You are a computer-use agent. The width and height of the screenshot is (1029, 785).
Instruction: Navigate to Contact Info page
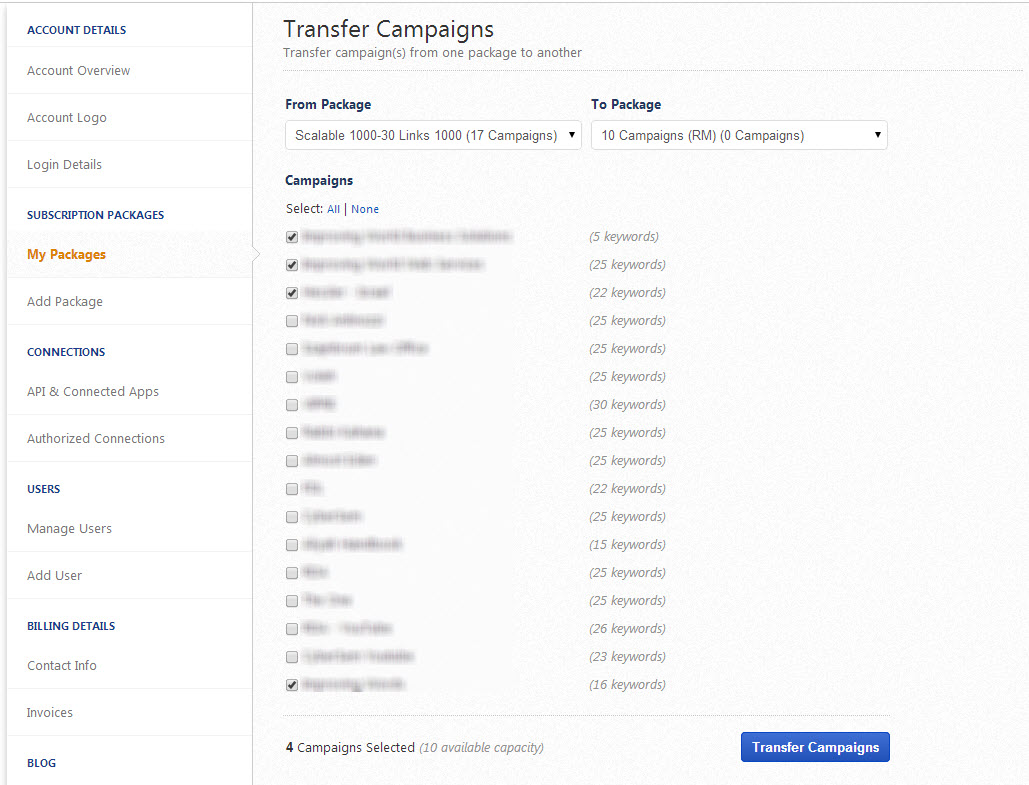62,666
